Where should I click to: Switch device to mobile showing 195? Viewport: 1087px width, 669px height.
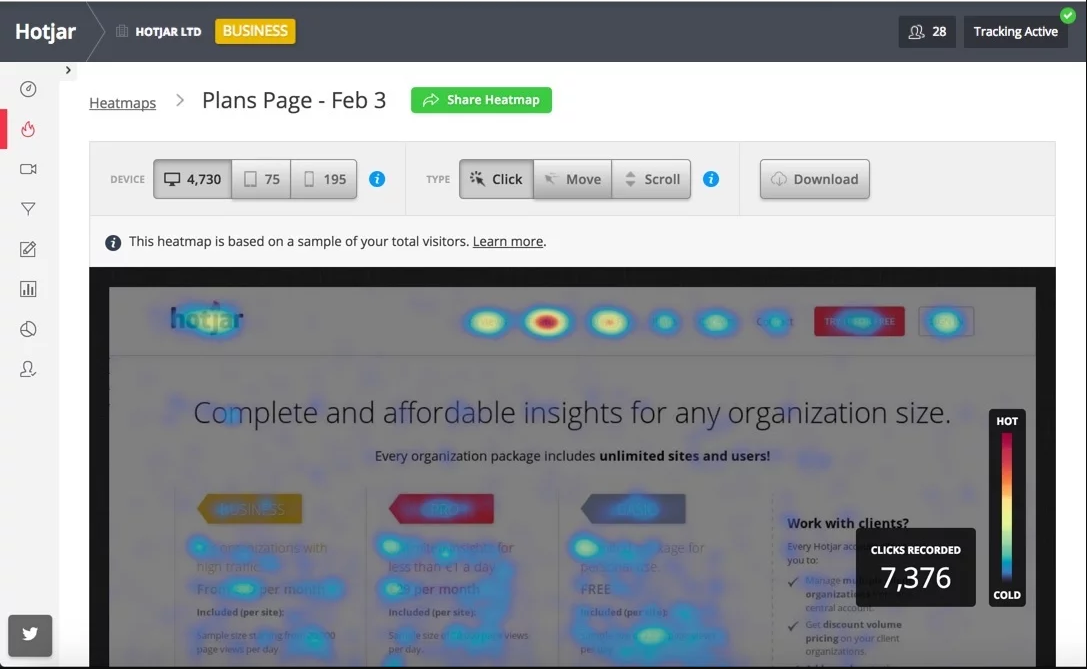pyautogui.click(x=324, y=179)
